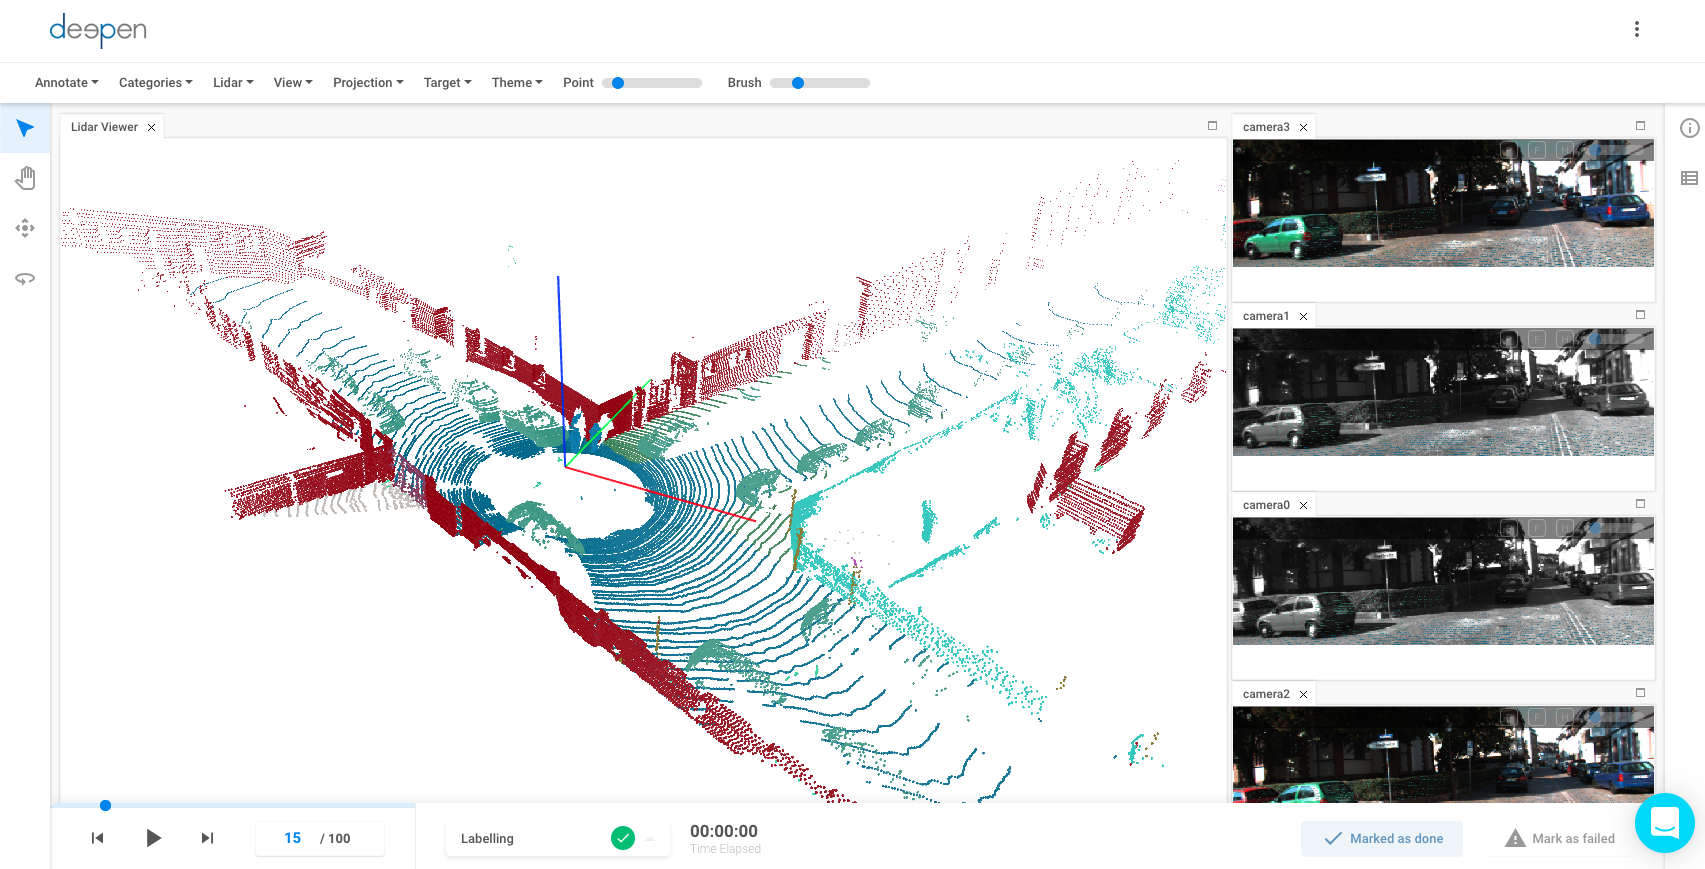
Task: Select the camera1 tab
Action: coord(1266,316)
